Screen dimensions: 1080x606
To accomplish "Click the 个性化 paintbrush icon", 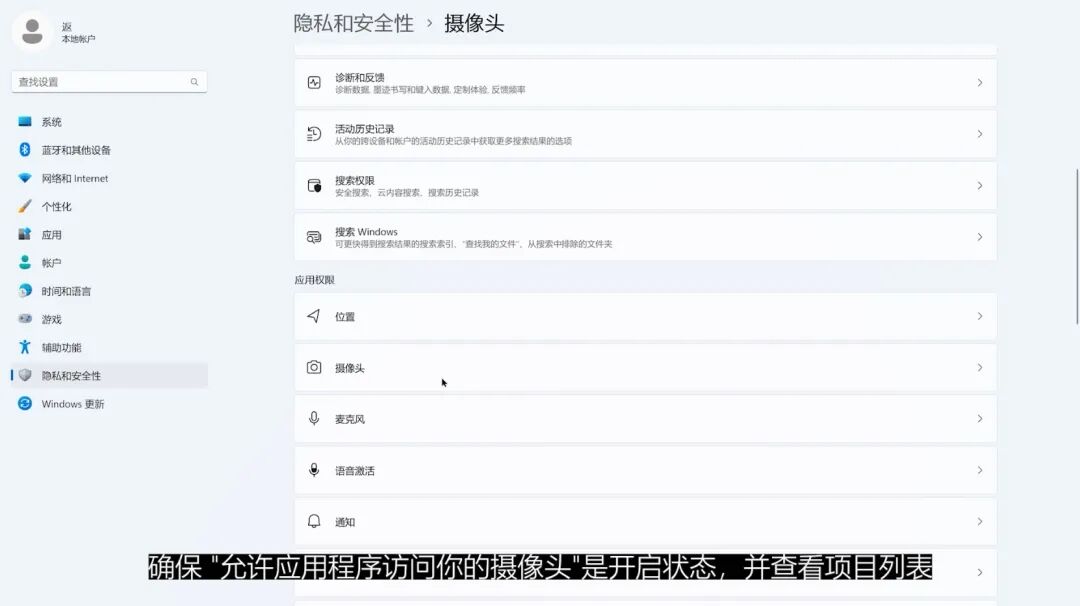I will click(25, 206).
